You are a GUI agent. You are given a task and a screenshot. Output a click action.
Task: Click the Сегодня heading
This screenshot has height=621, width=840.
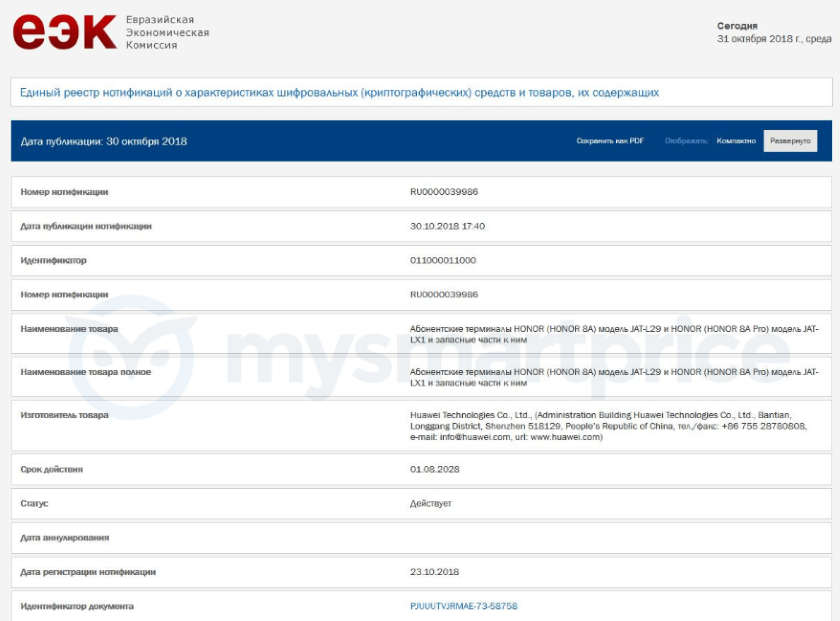(737, 26)
